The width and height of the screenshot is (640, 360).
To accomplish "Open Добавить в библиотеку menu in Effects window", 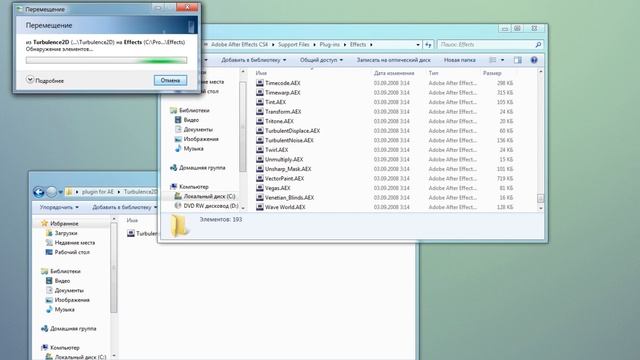I will (253, 60).
